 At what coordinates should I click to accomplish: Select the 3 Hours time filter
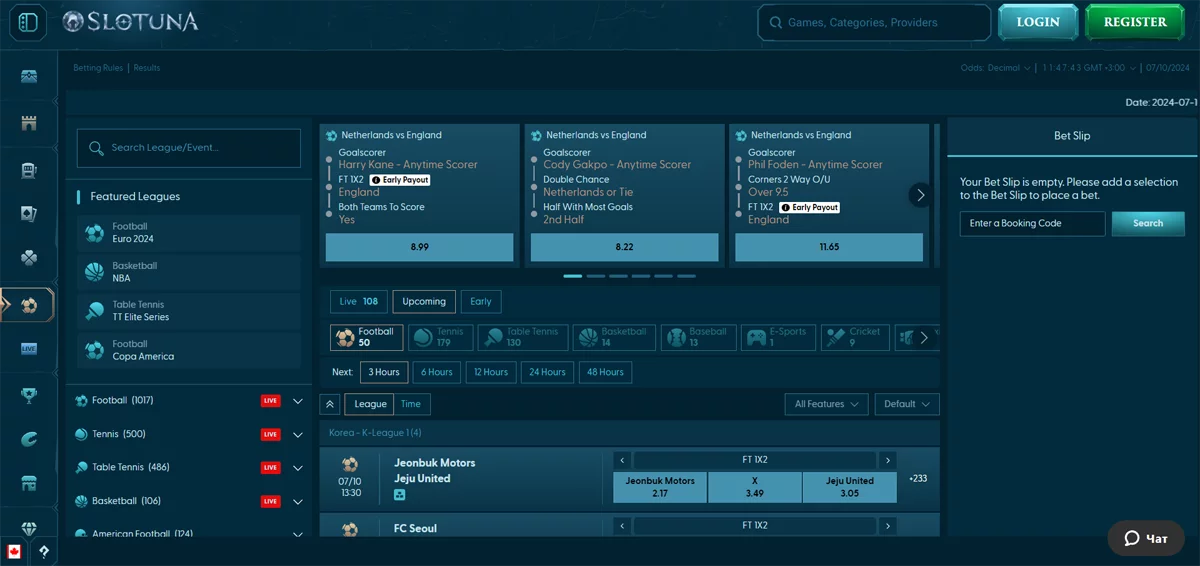[x=384, y=372]
